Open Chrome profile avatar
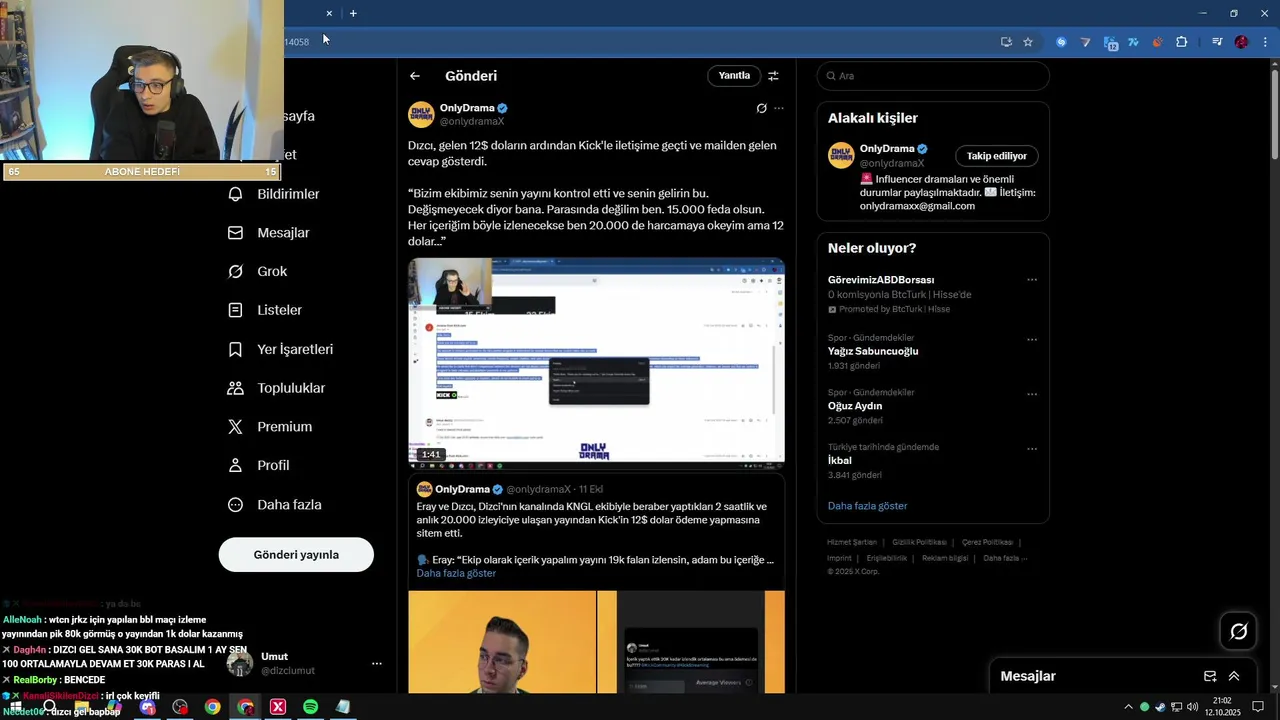1280x720 pixels. (x=1241, y=42)
